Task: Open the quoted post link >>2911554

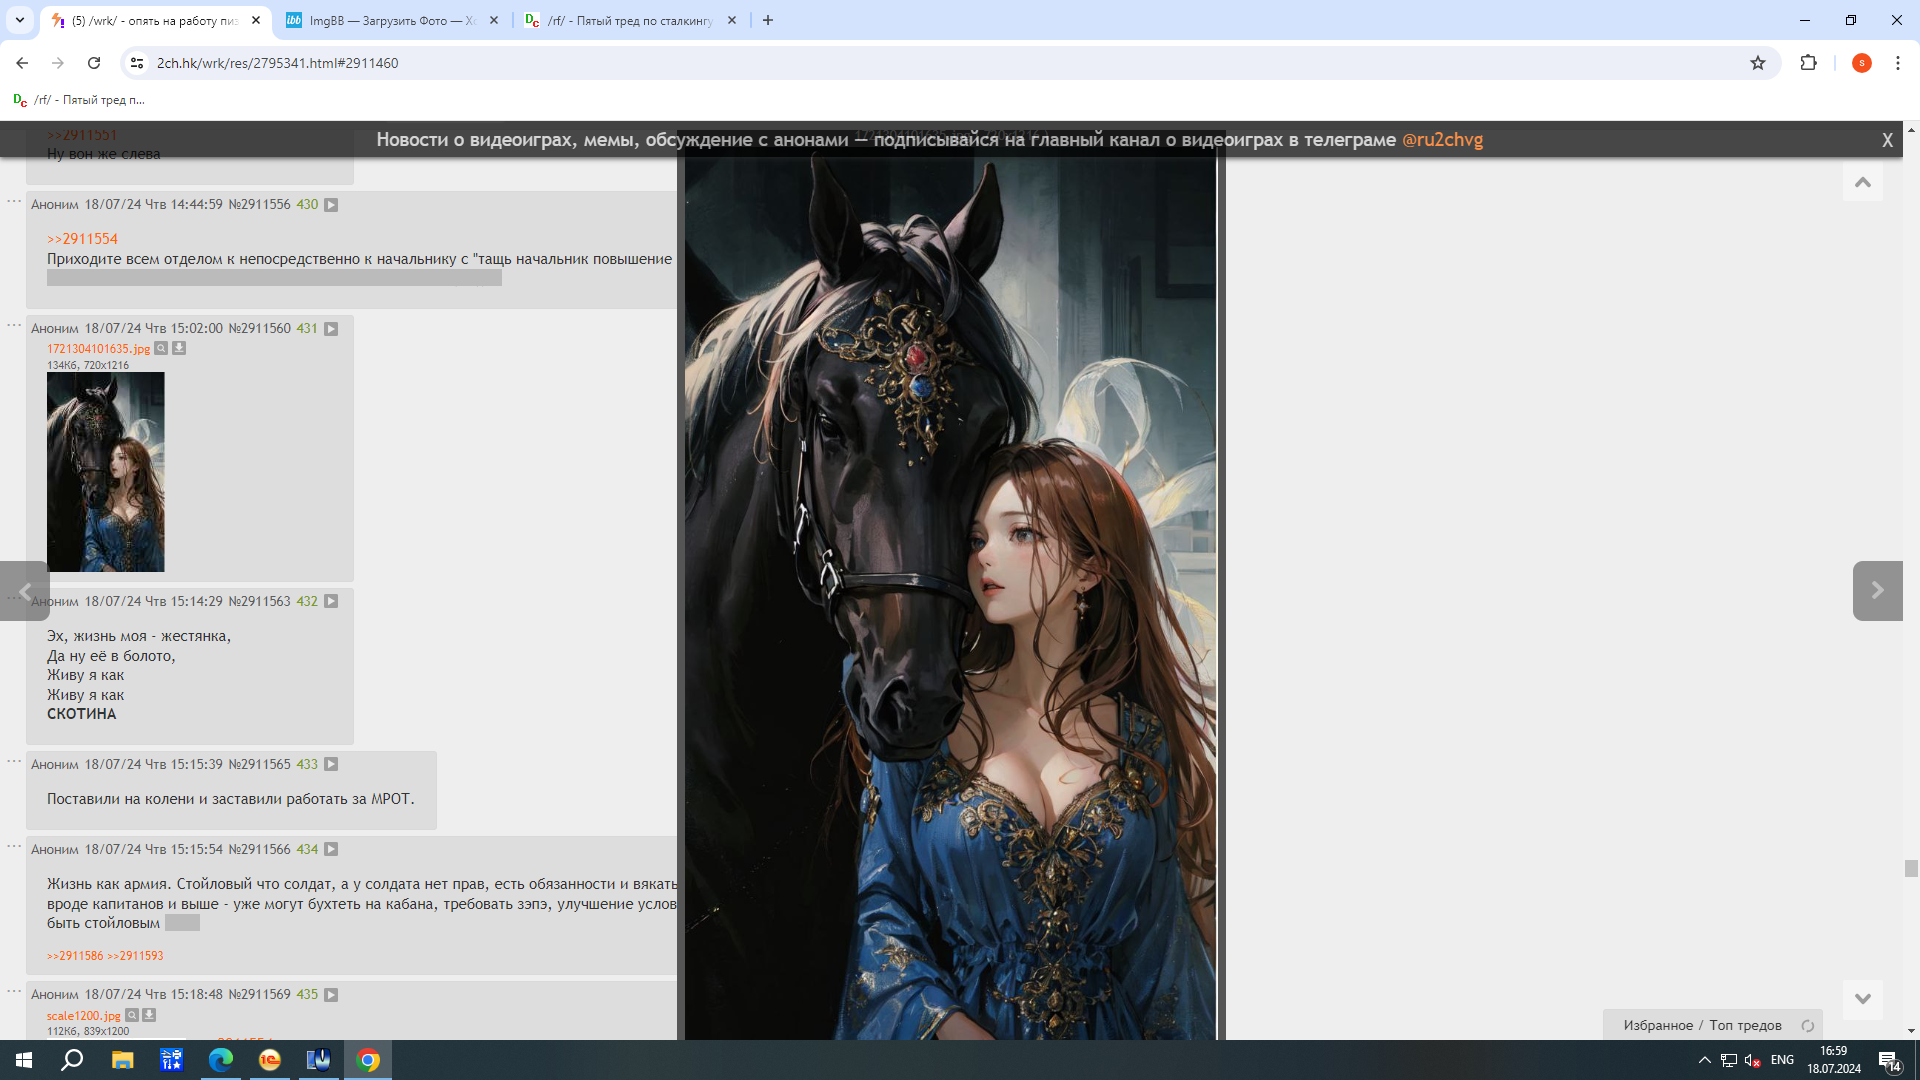Action: click(x=82, y=239)
